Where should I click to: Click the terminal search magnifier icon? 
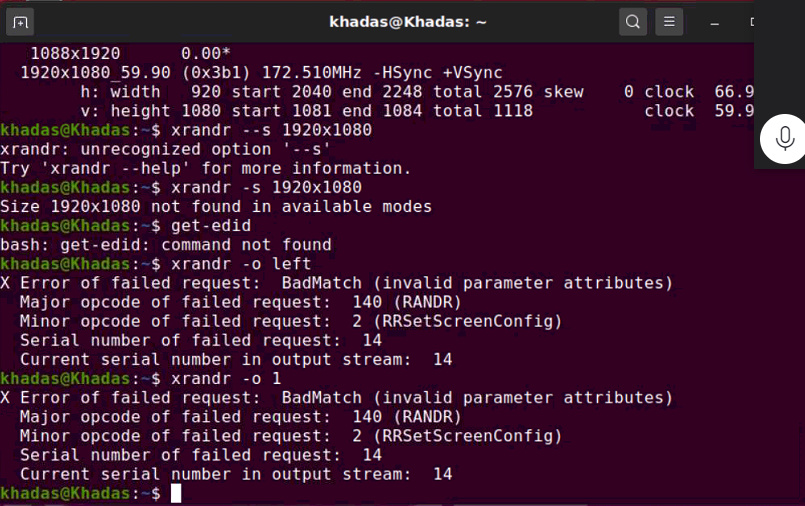point(632,22)
